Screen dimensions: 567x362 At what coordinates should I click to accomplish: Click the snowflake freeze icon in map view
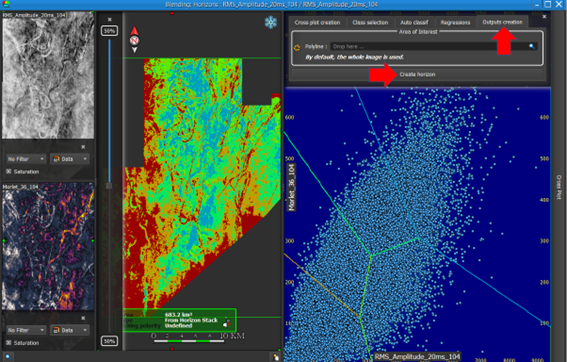(x=270, y=22)
